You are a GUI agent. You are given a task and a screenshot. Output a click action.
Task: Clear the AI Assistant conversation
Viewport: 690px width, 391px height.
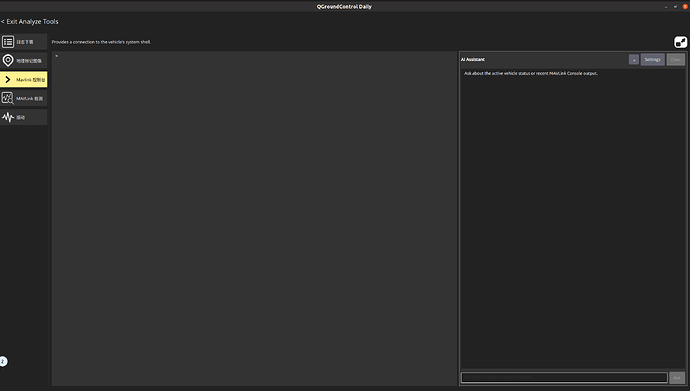pos(675,59)
